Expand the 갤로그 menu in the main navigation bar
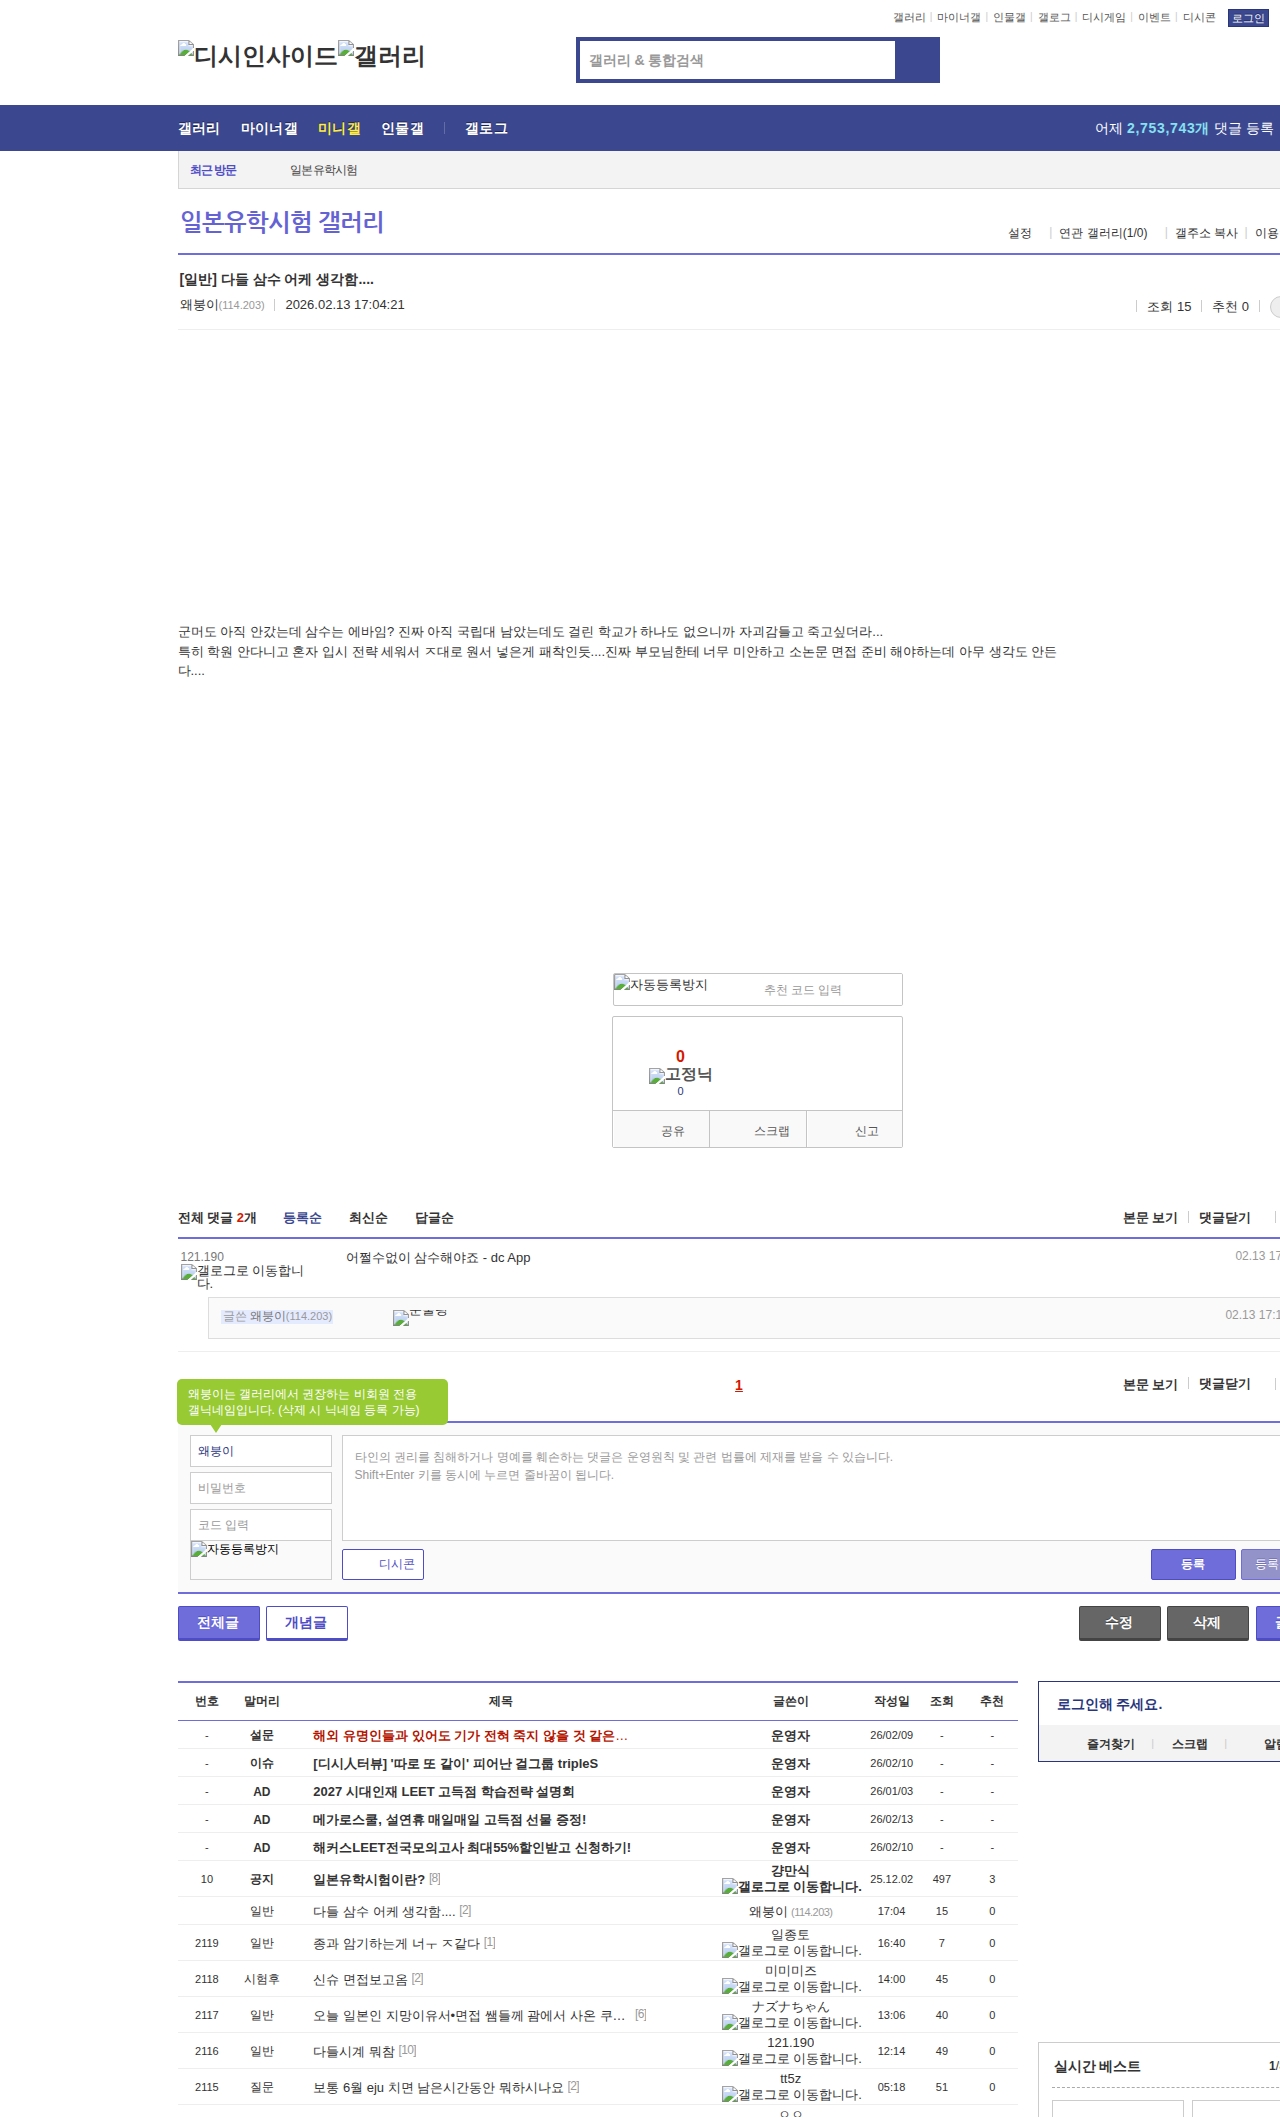 point(486,129)
